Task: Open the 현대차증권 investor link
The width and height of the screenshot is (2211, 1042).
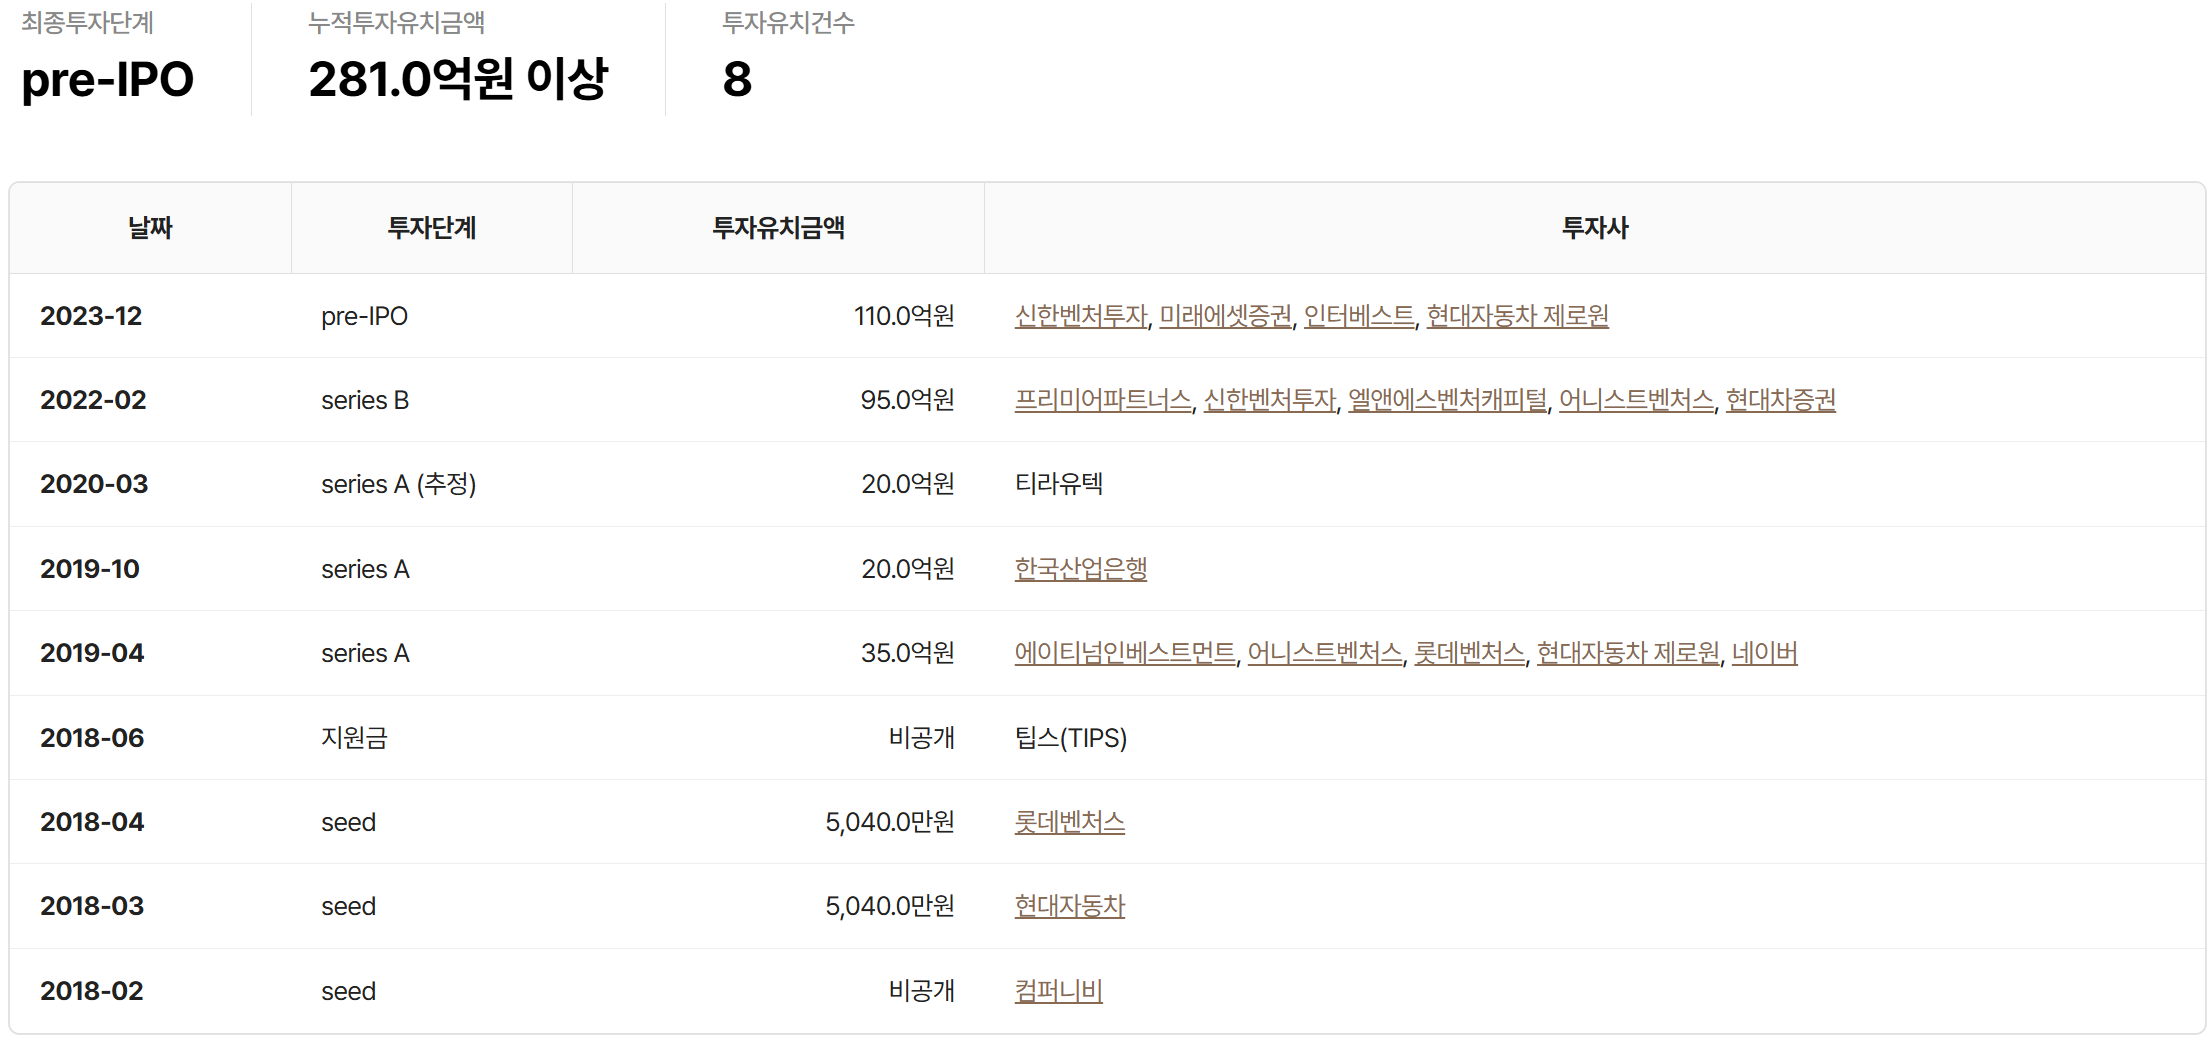Action: tap(1780, 400)
